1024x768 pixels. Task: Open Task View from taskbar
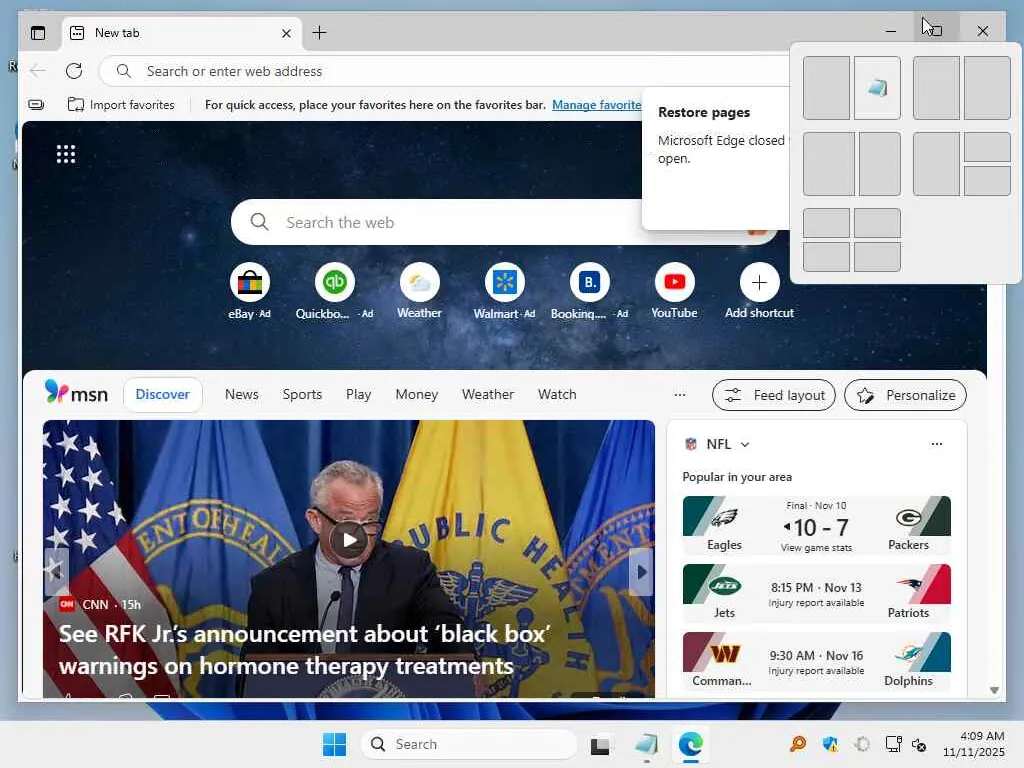click(600, 744)
